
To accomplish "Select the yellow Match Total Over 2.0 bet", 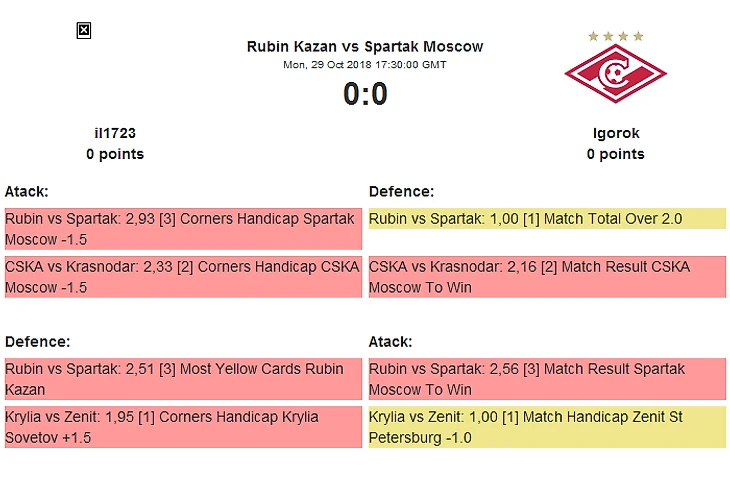I will [547, 218].
